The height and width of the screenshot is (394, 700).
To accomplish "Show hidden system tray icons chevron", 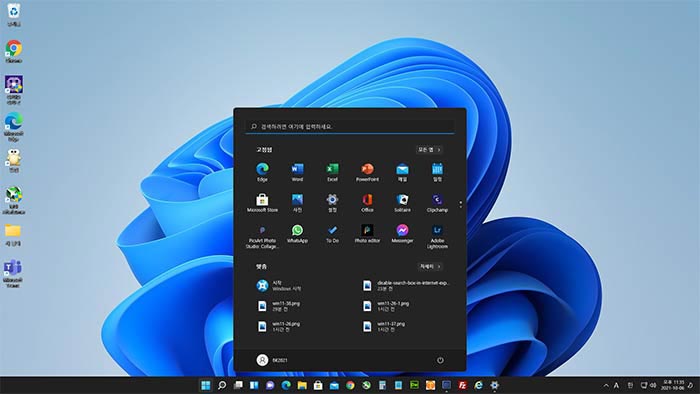I will [606, 386].
